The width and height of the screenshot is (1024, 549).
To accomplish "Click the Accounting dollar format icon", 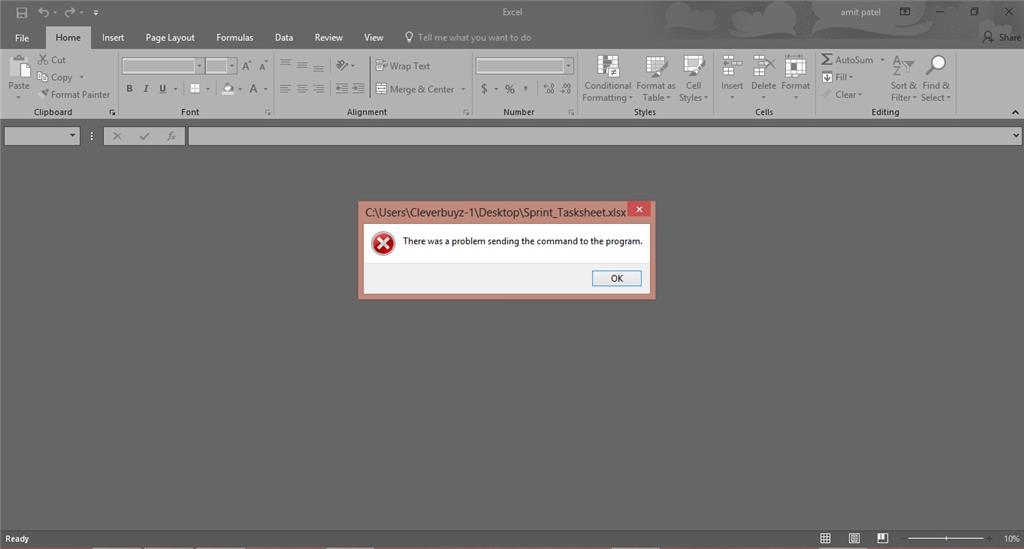I will click(484, 89).
